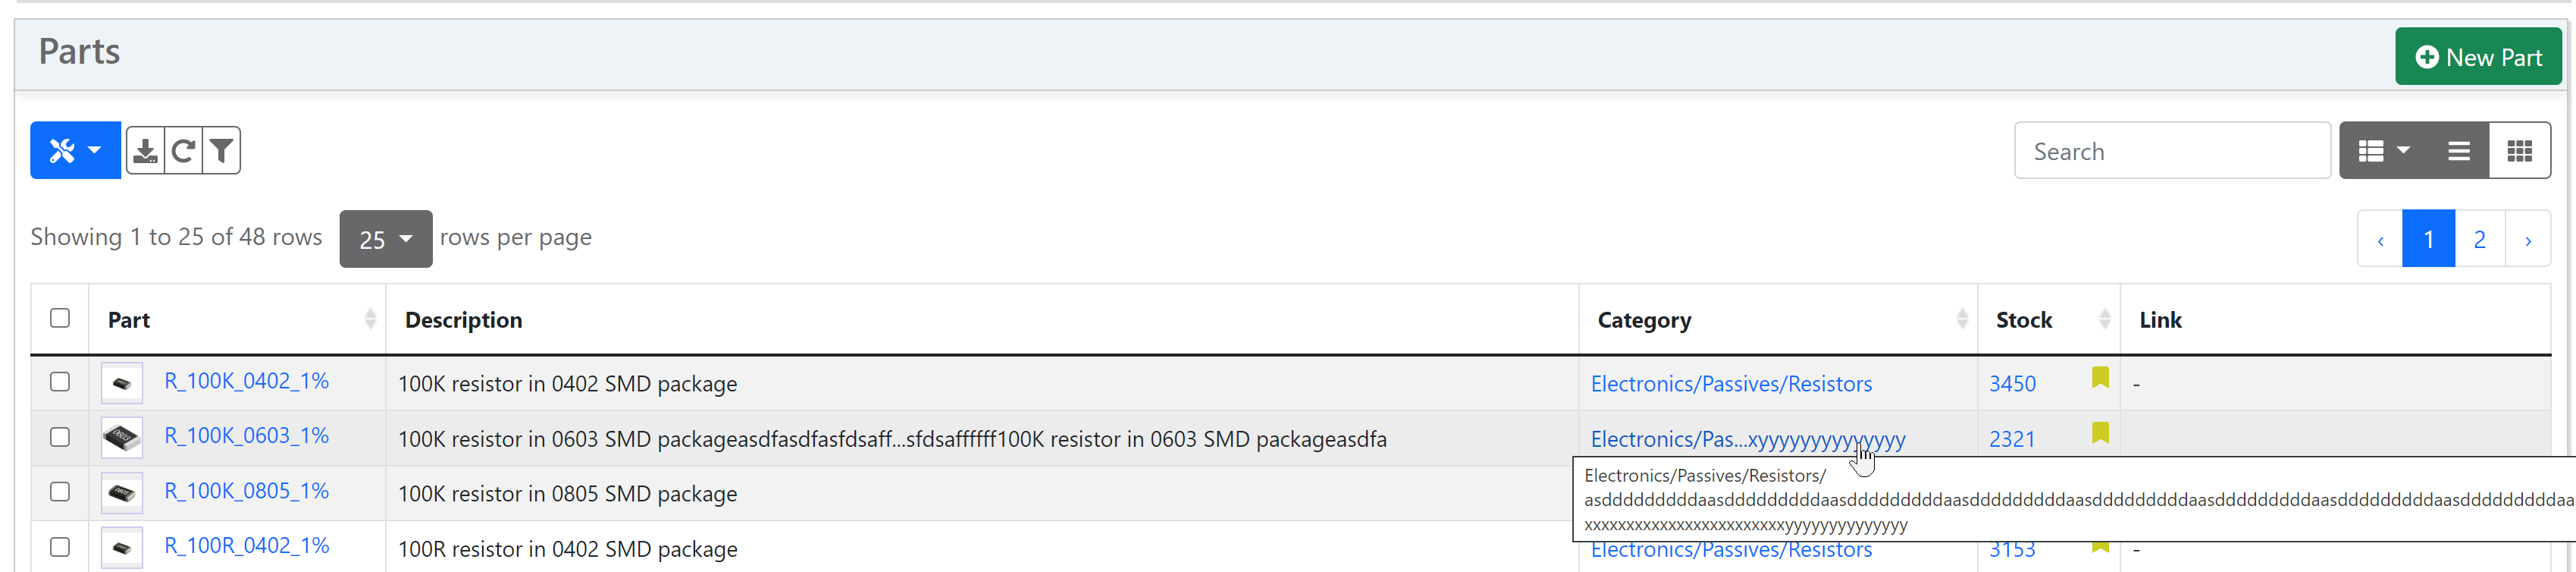Check the R_100K_0805_1% row checkbox

coord(60,493)
